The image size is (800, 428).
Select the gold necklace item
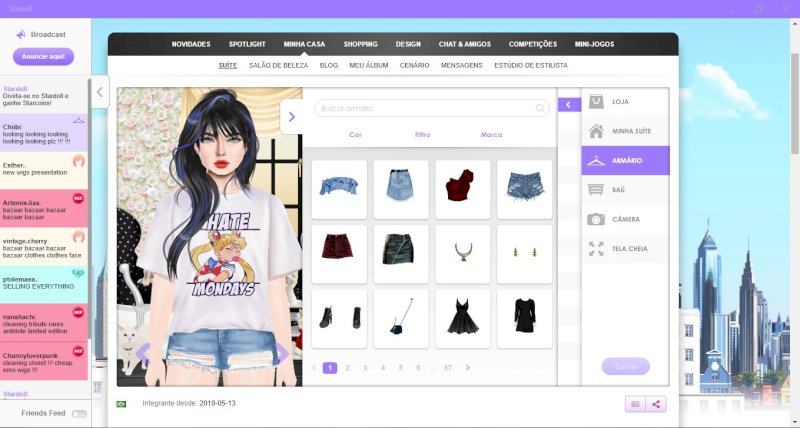pyautogui.click(x=463, y=254)
